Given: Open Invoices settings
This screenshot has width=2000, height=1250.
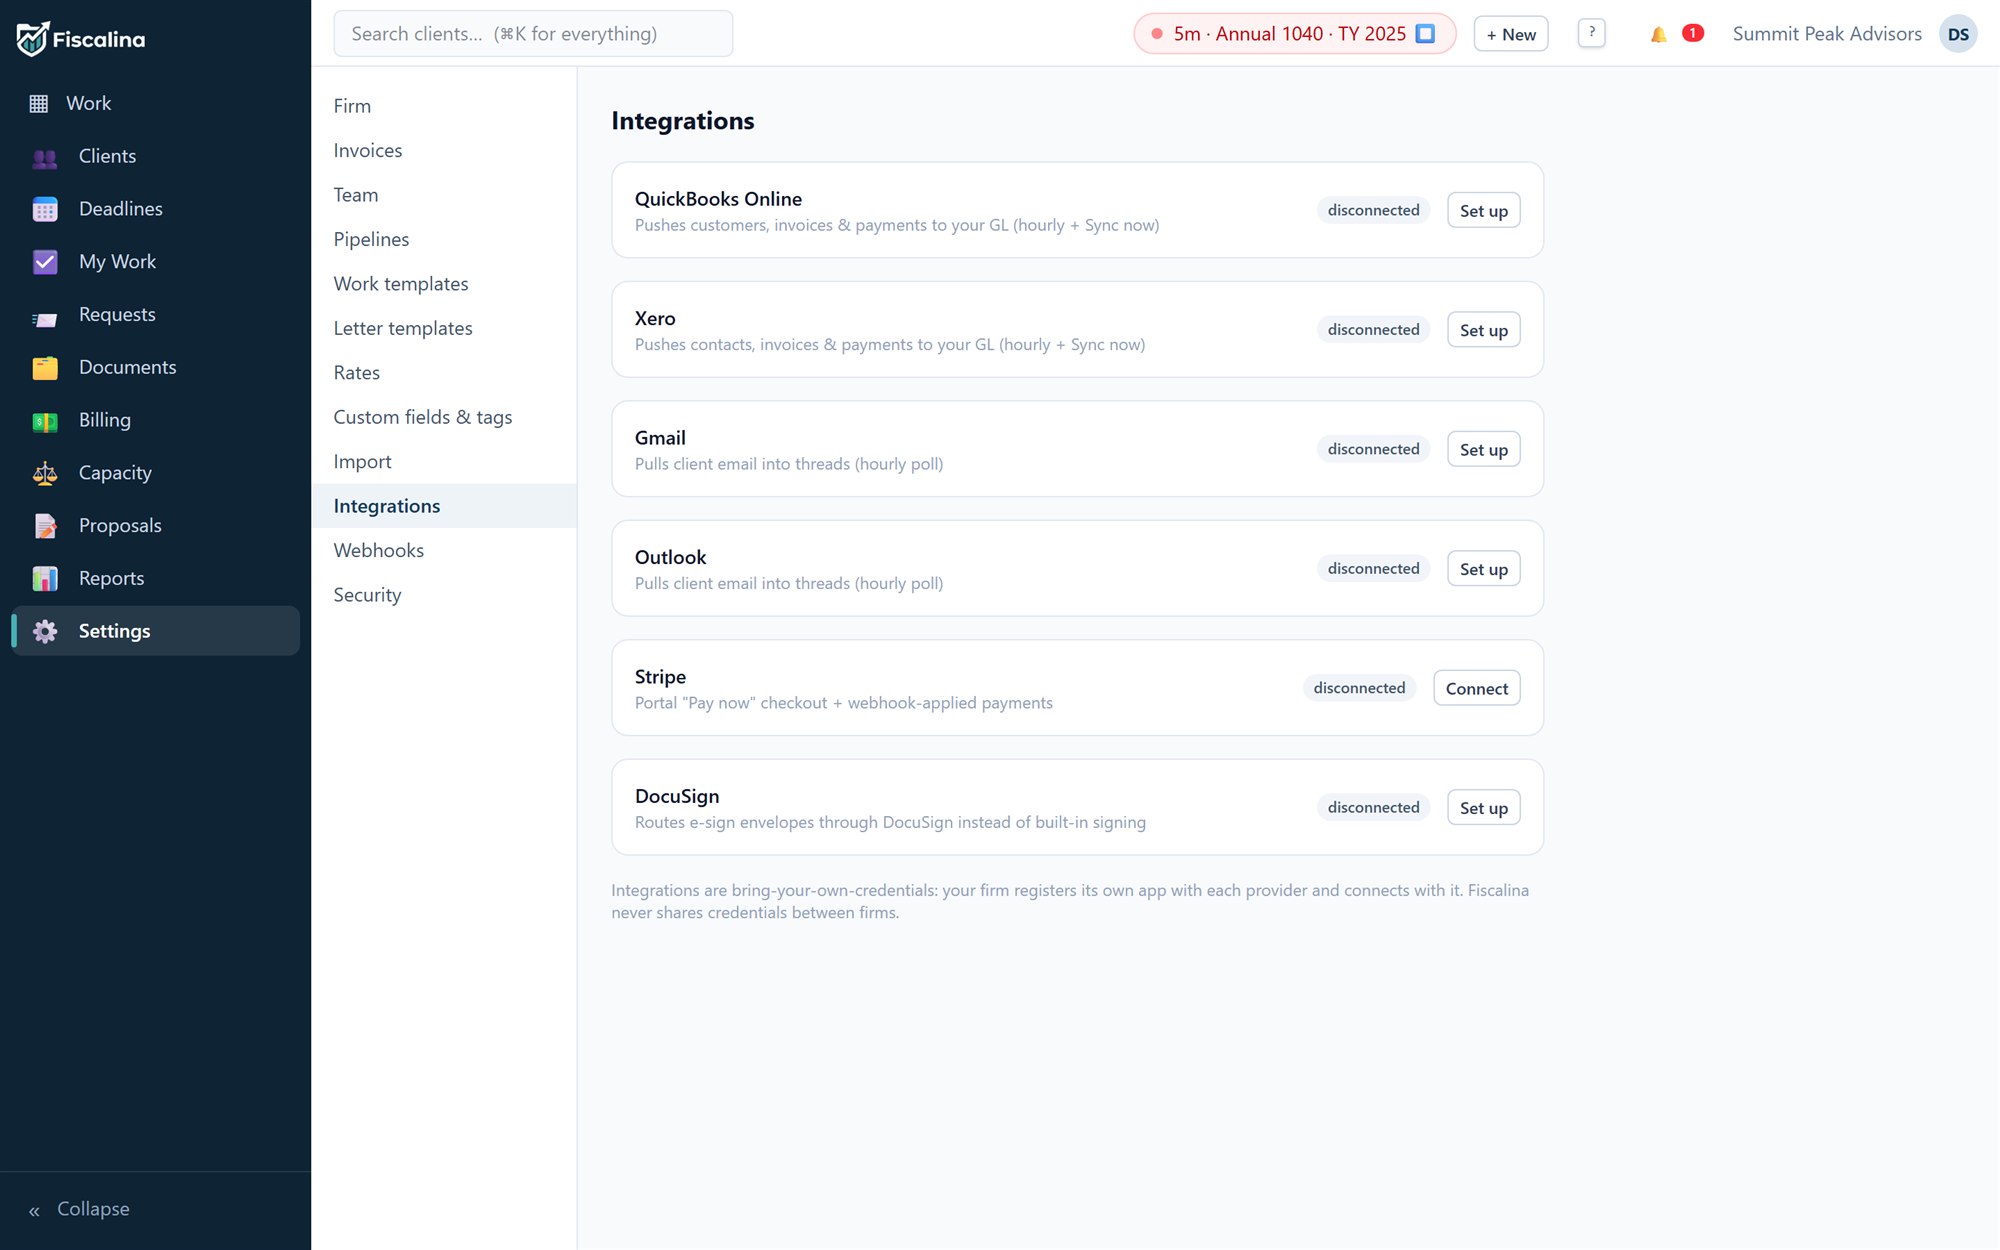Looking at the screenshot, I should coord(445,150).
